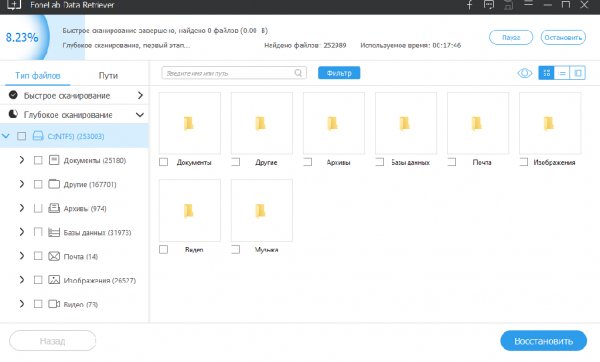Open the Видео folder thumbnail
The height and width of the screenshot is (362, 600).
coord(190,210)
